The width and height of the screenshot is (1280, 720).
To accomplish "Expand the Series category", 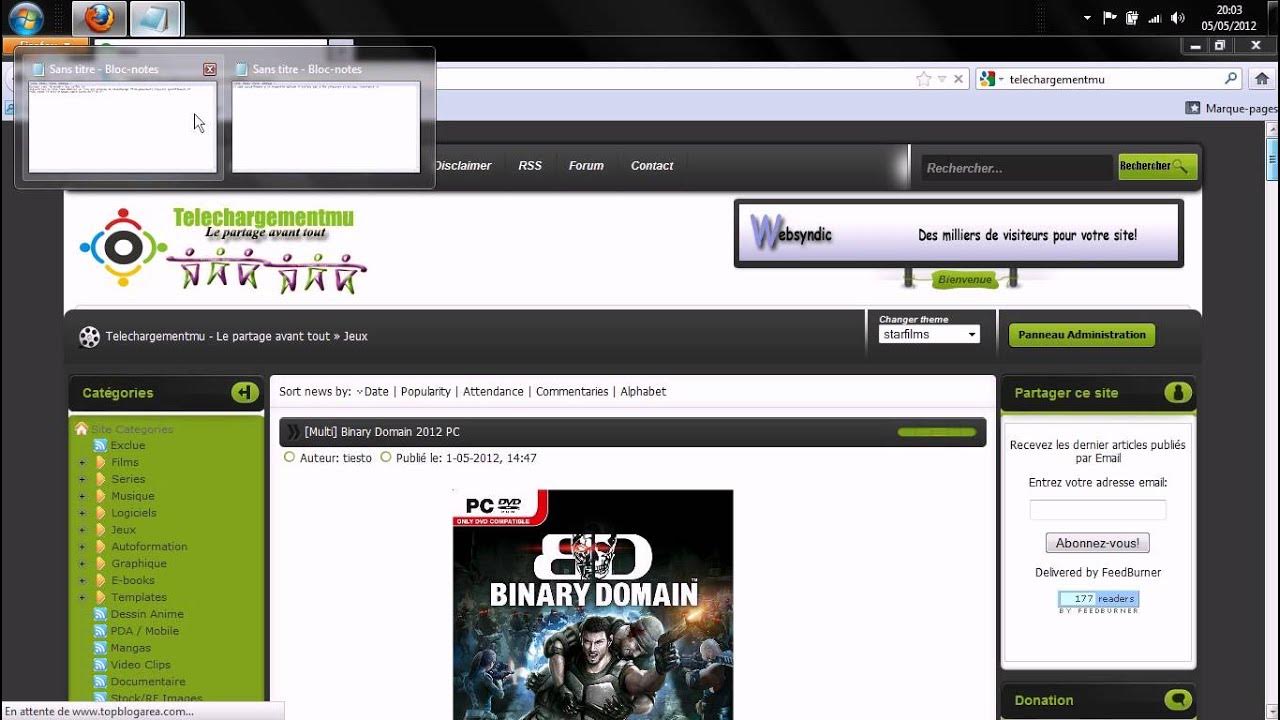I will pyautogui.click(x=82, y=480).
